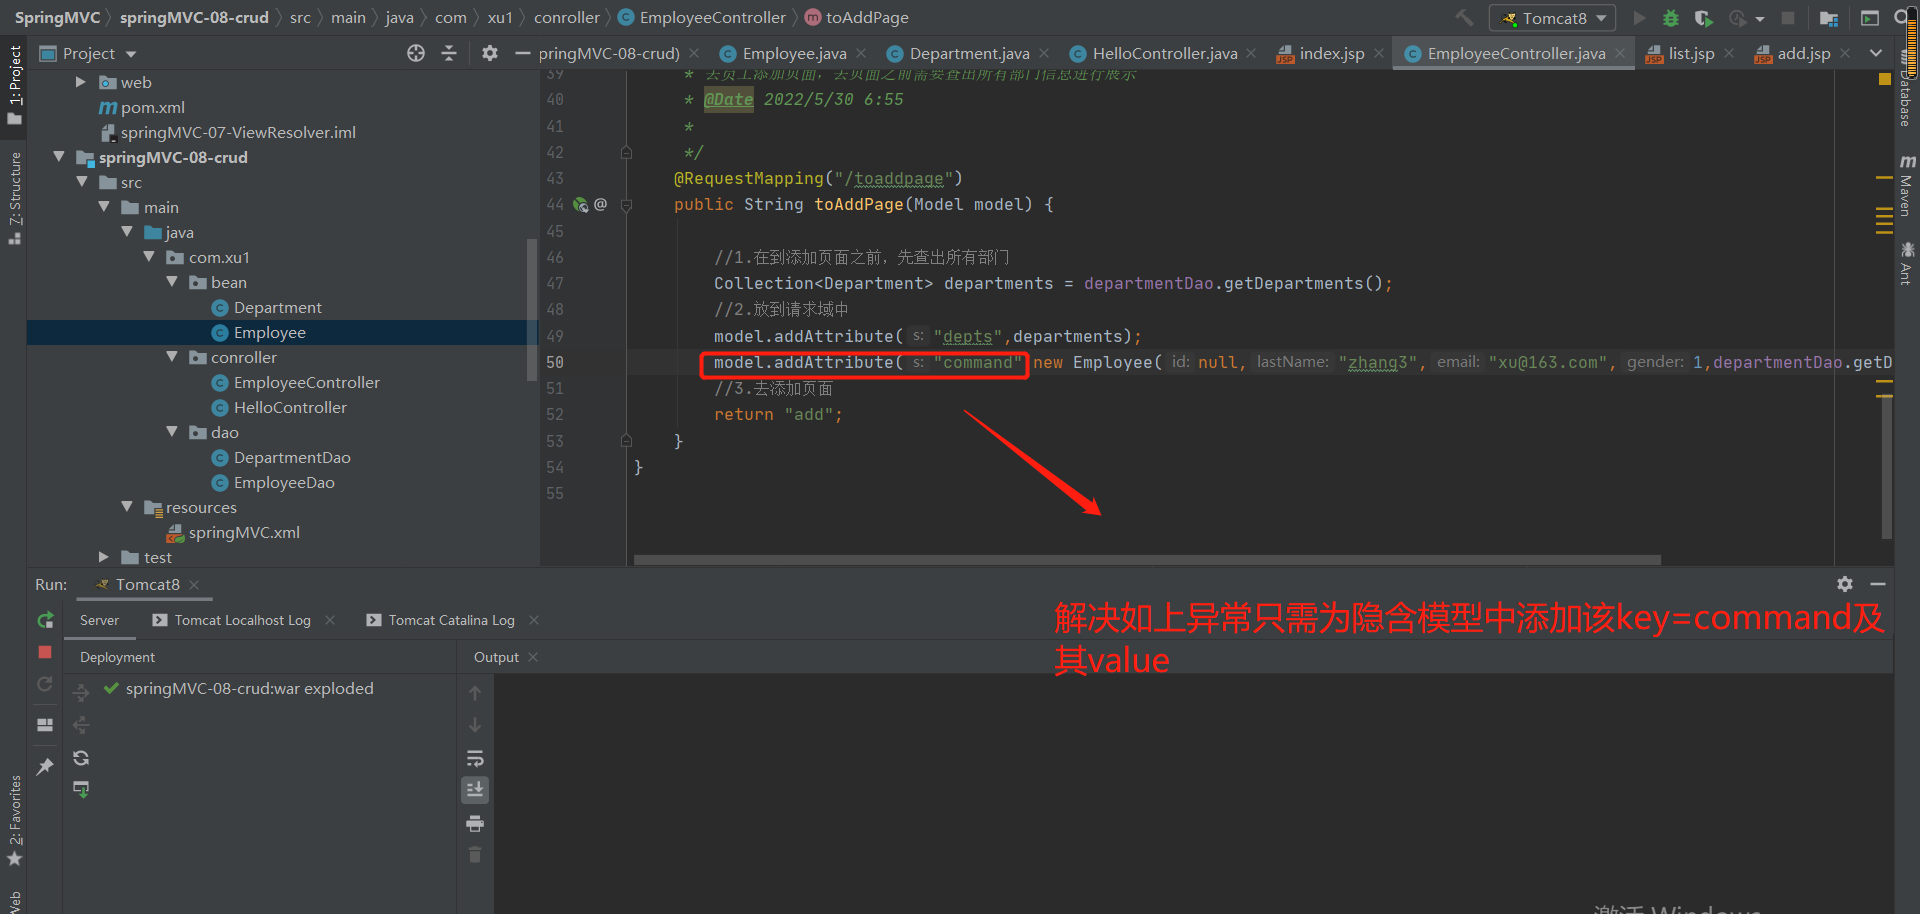Switch to the list.jsp tab

click(1690, 53)
